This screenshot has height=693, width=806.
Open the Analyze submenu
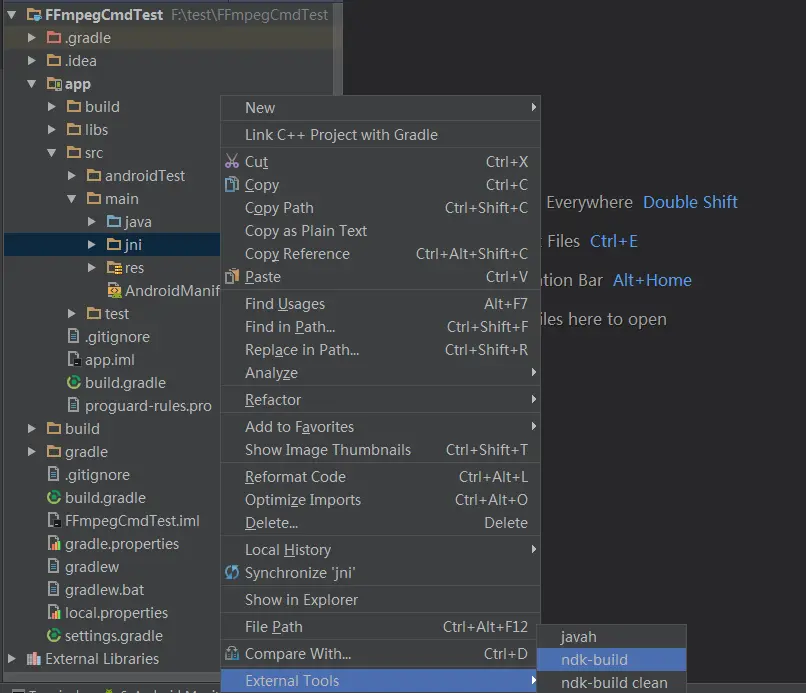point(380,373)
